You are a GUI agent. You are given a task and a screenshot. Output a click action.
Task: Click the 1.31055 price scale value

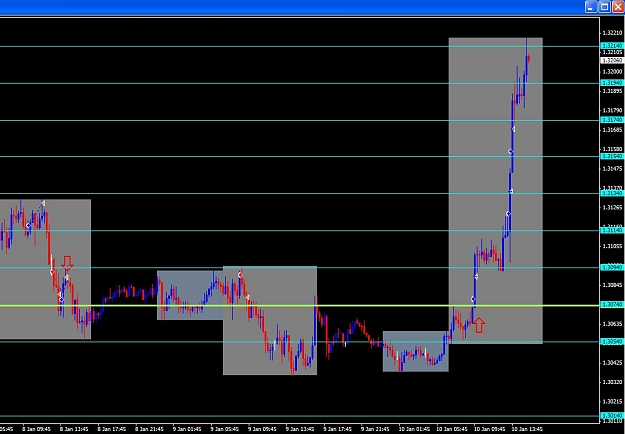pyautogui.click(x=613, y=246)
